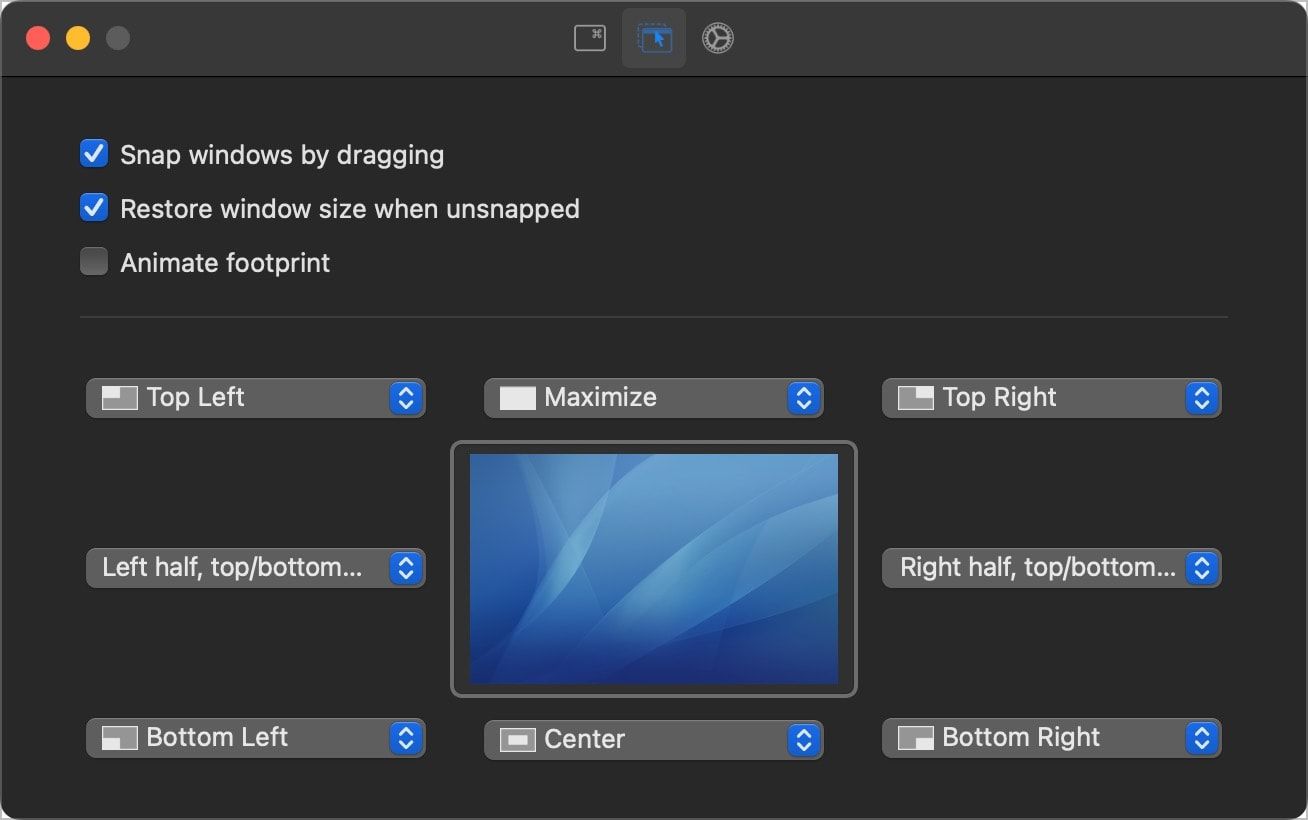Click the screen preview thumbnail
The width and height of the screenshot is (1308, 820).
coord(653,570)
